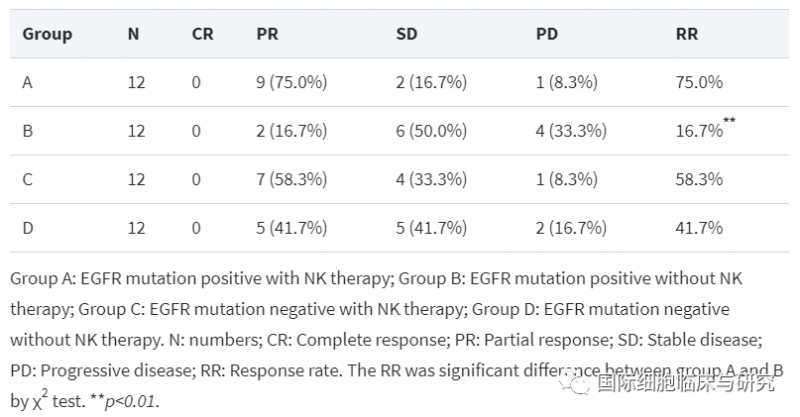The height and width of the screenshot is (417, 800).
Task: Click the 58.3% RR value for group C
Action: tap(699, 179)
